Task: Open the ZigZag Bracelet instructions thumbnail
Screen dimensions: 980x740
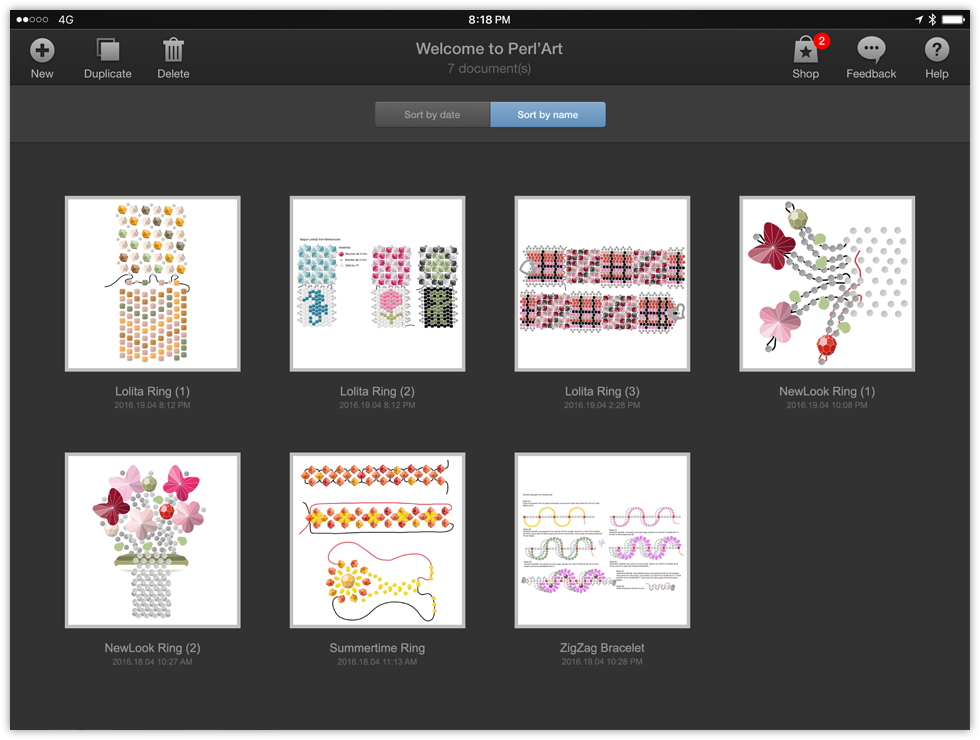Action: click(x=602, y=540)
